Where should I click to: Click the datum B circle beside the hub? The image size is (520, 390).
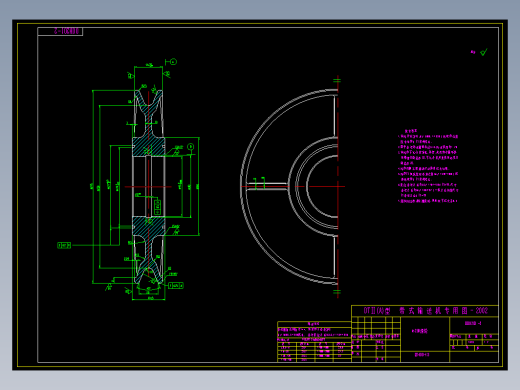(x=190, y=147)
